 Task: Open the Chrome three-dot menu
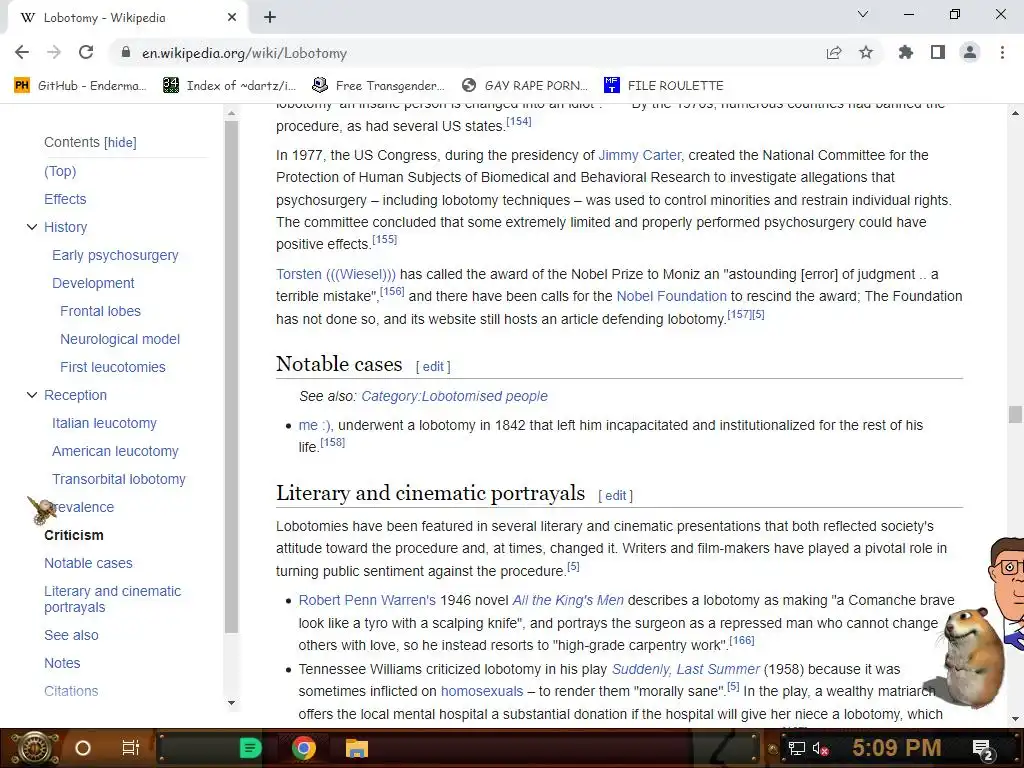1002,53
